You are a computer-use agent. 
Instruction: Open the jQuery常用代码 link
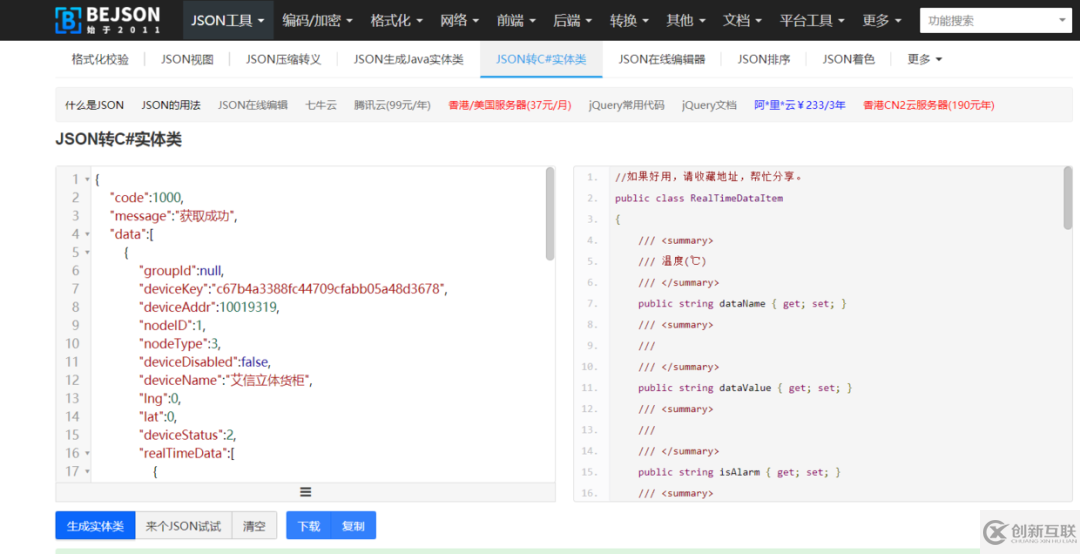coord(627,105)
